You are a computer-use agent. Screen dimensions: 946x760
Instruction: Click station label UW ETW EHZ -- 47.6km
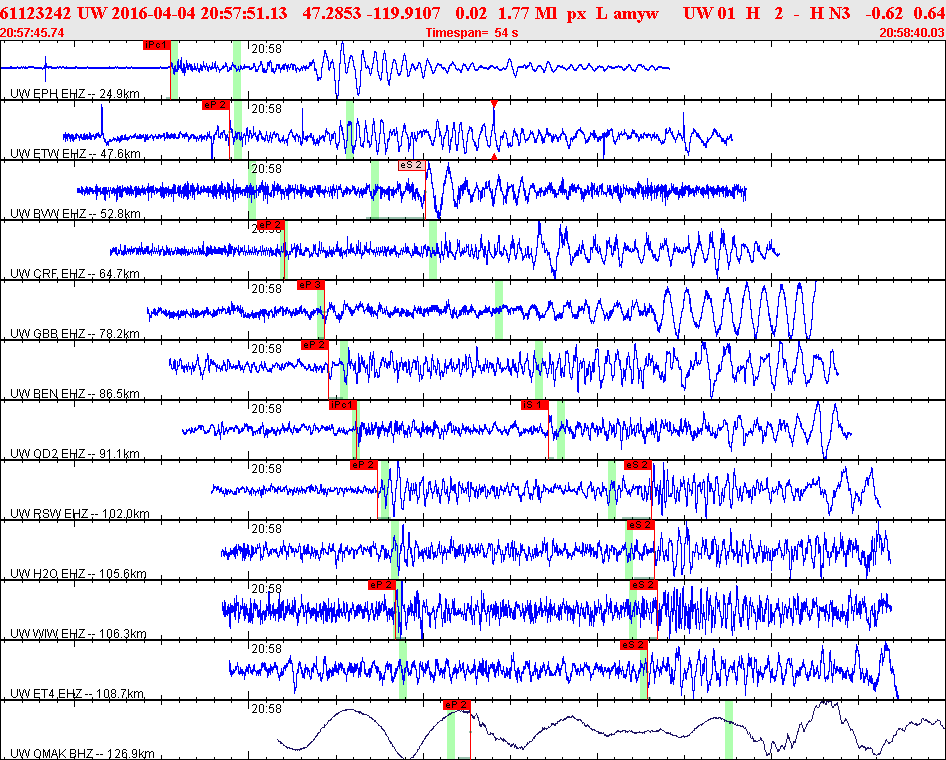click(75, 153)
